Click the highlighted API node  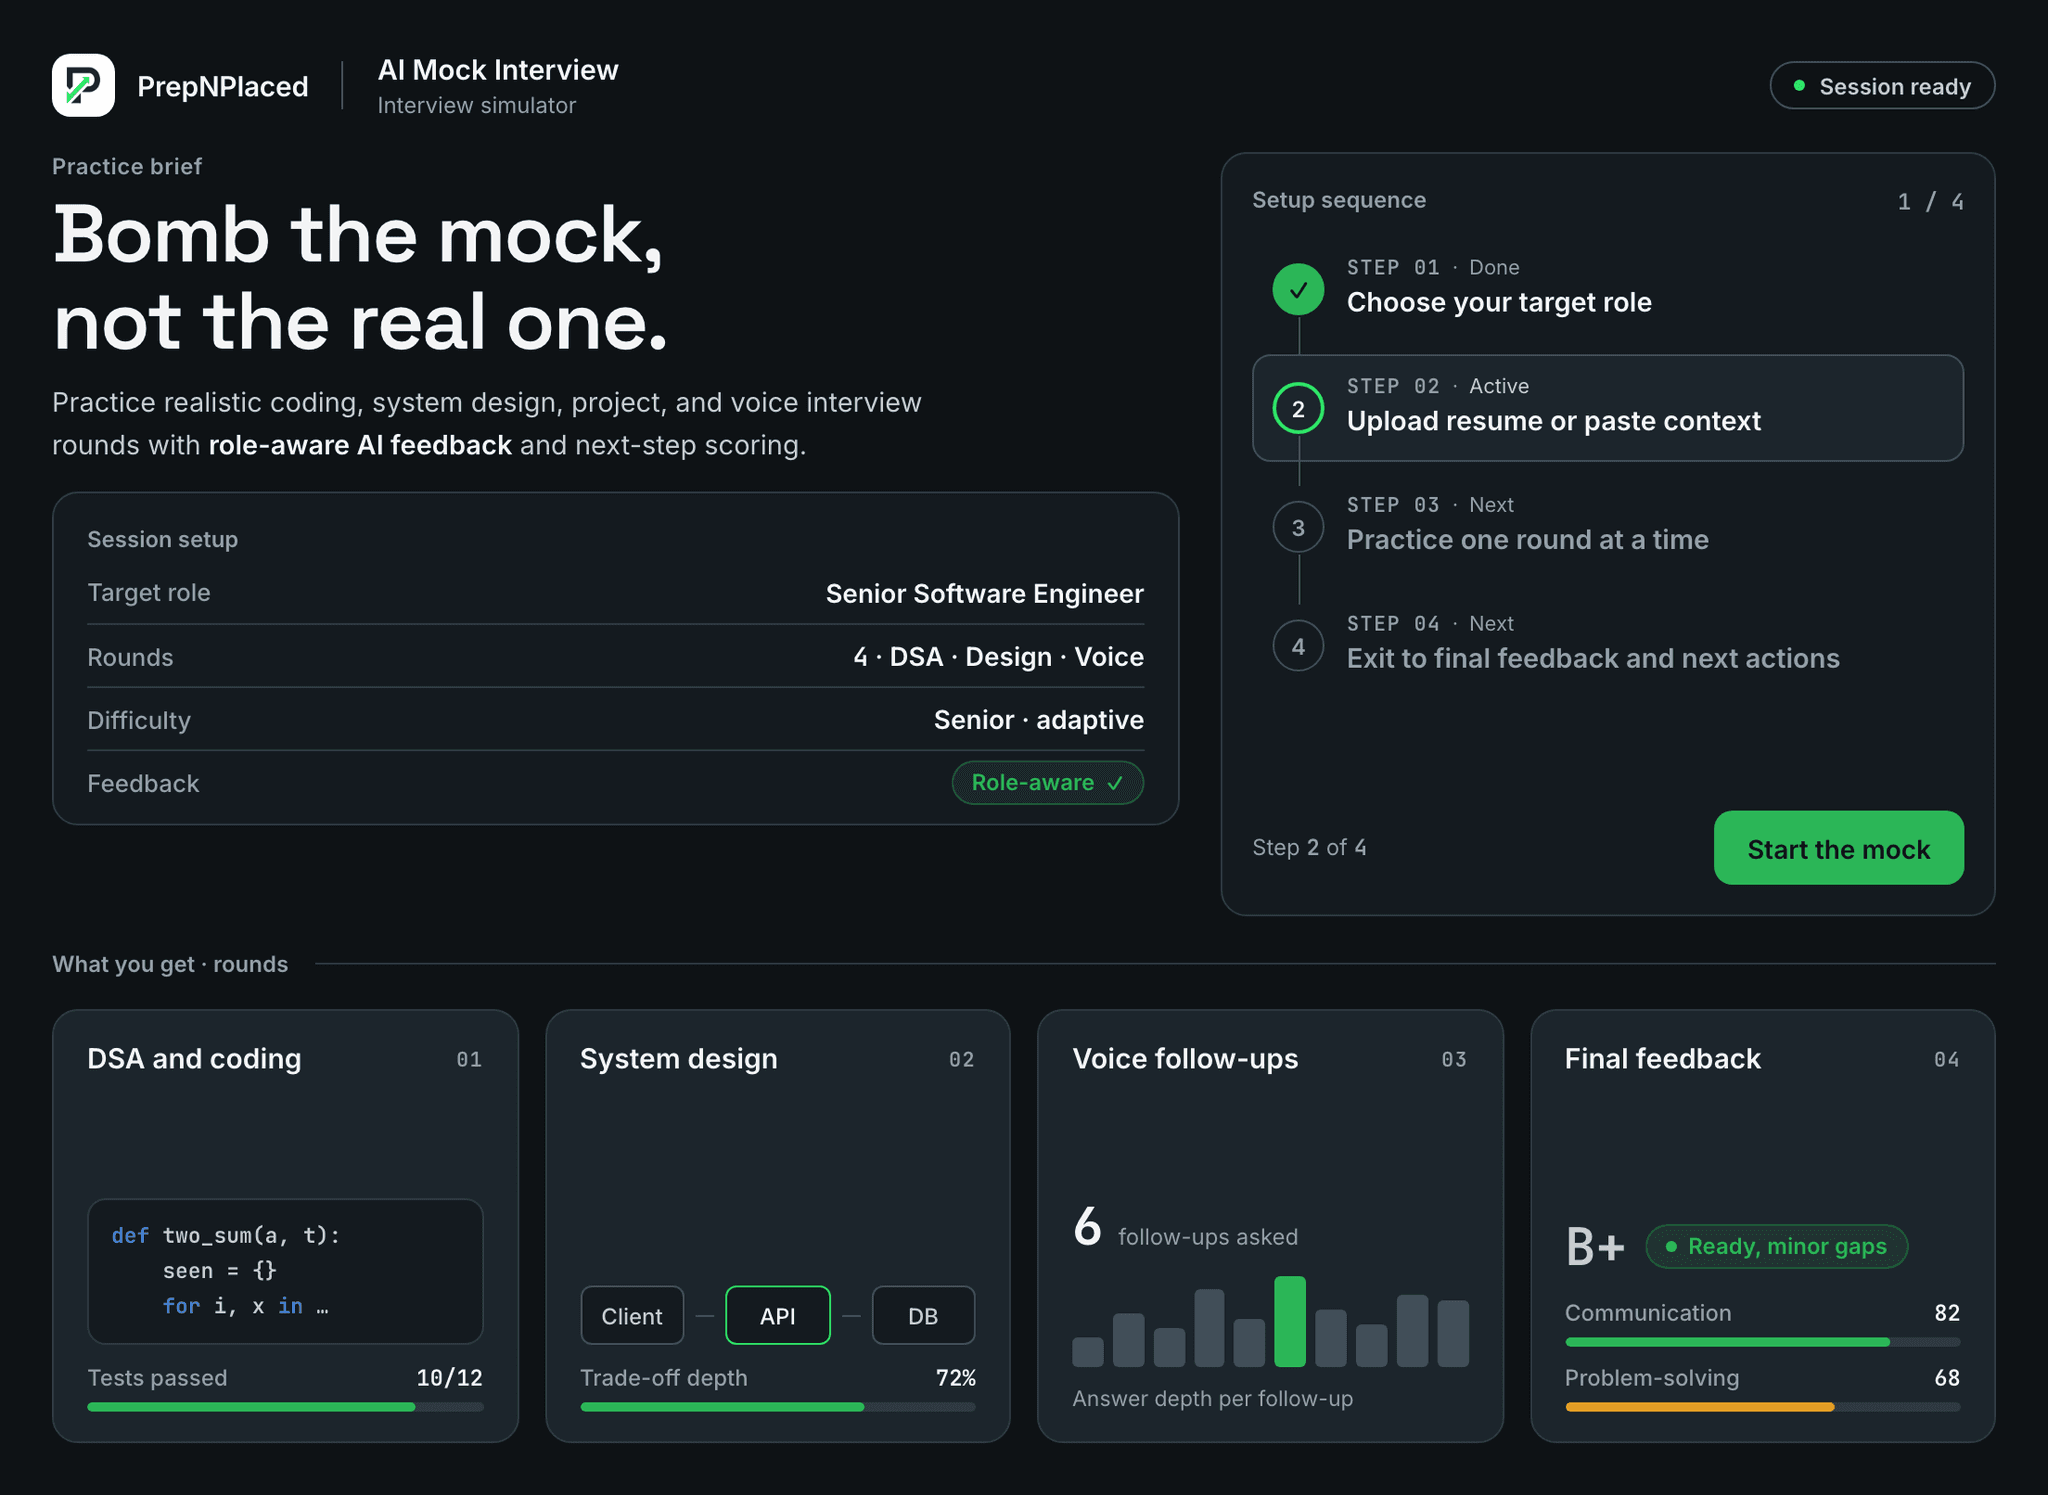(x=778, y=1316)
